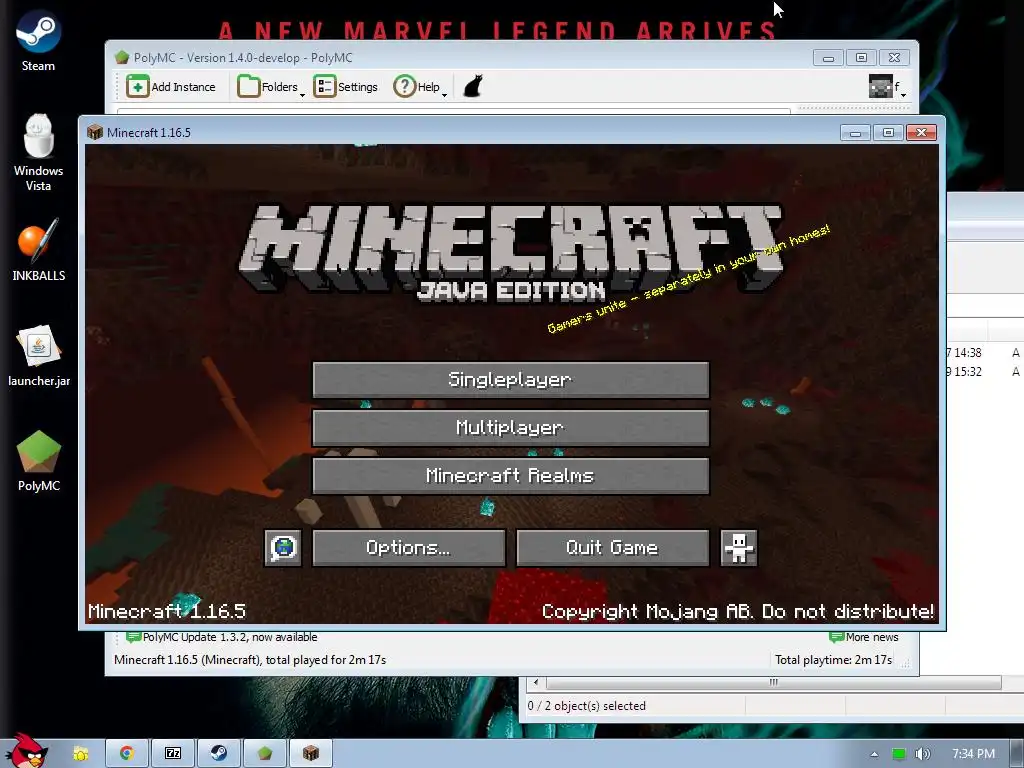Launch INKBALLS desktop shortcut
1024x768 pixels.
[39, 251]
